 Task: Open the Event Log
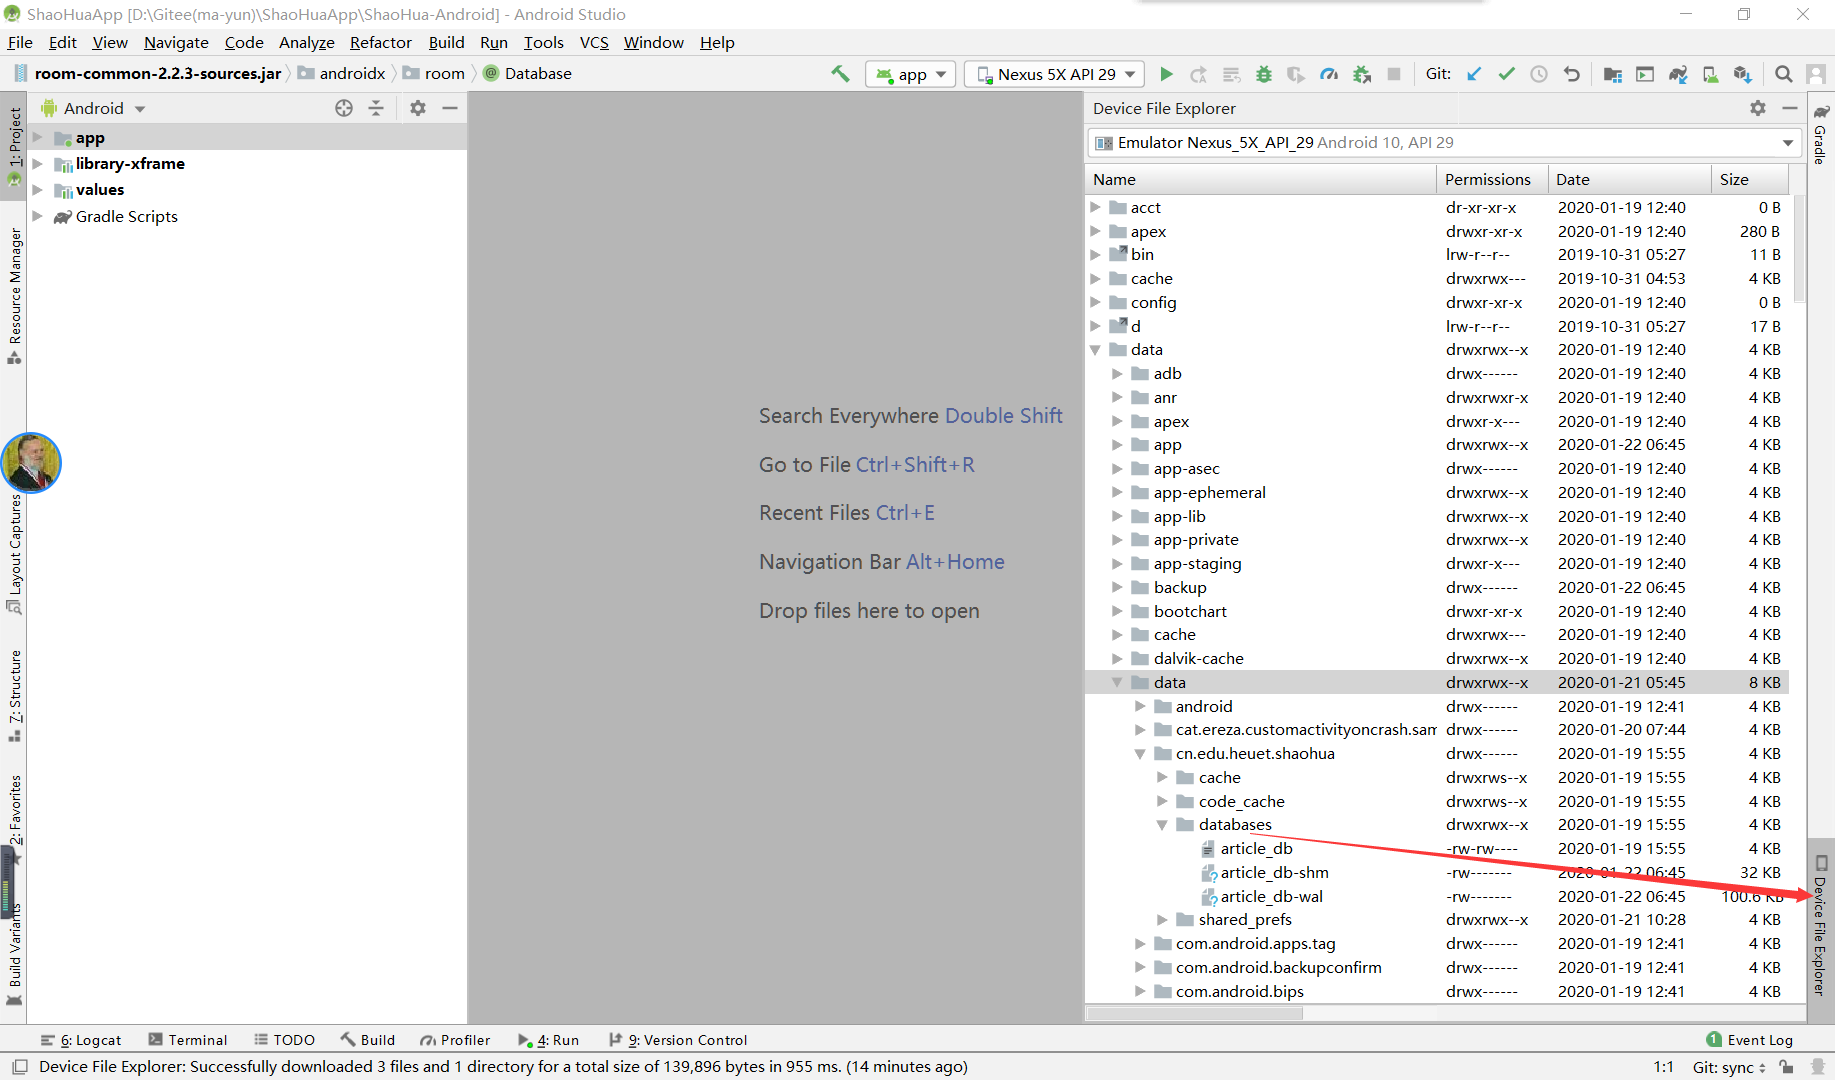(1758, 1039)
